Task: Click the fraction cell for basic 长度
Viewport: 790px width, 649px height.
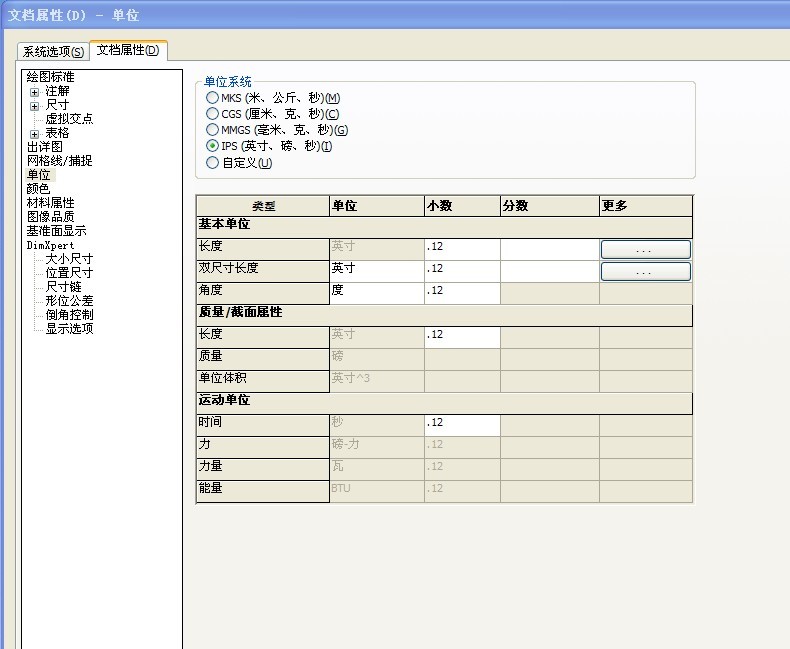Action: pos(550,249)
